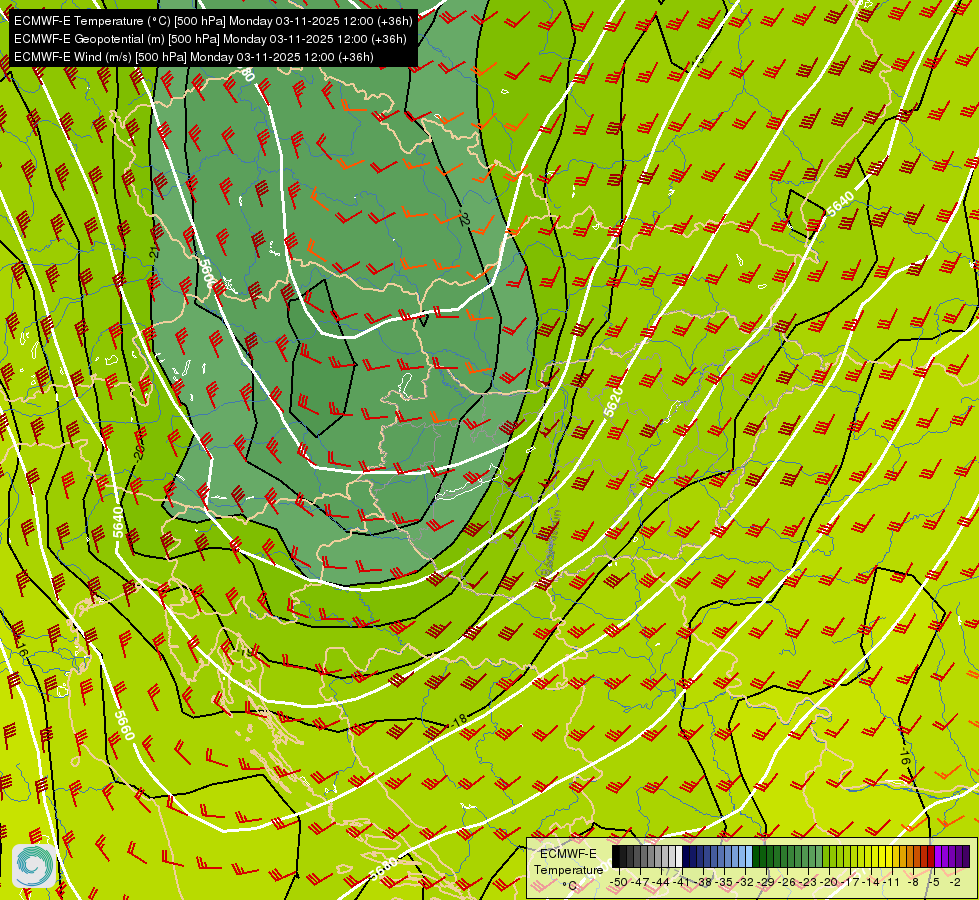Click the -17 legend scale value
Image resolution: width=979 pixels, height=900 pixels.
(850, 882)
